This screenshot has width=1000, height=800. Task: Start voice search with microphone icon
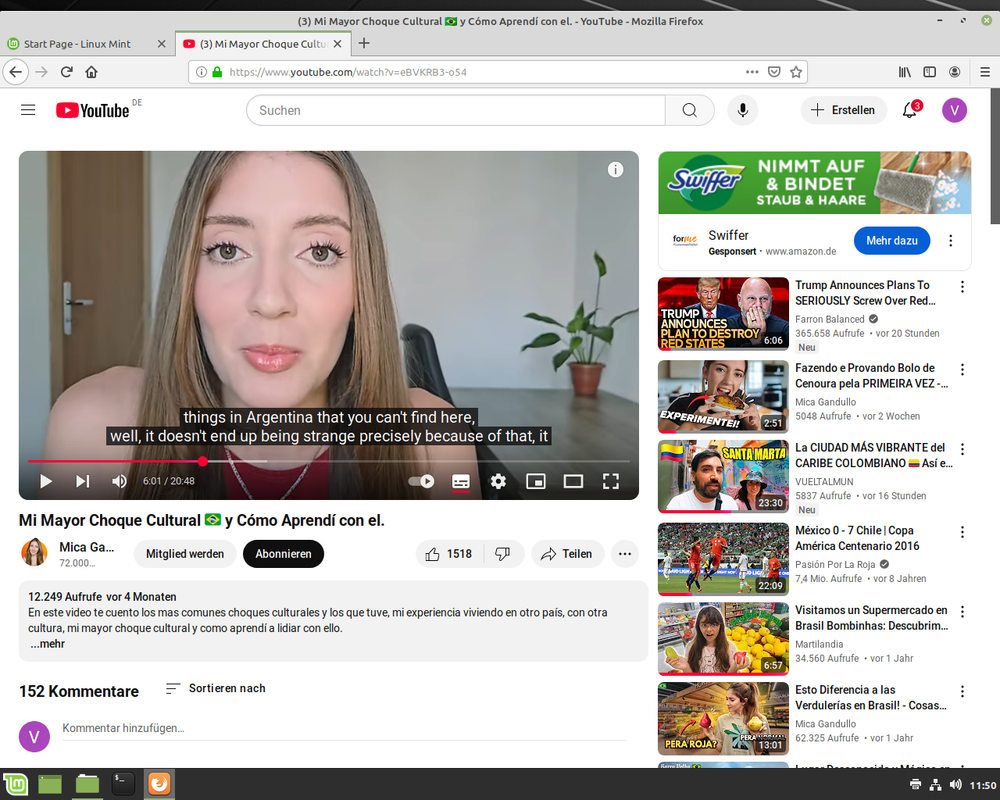[742, 110]
